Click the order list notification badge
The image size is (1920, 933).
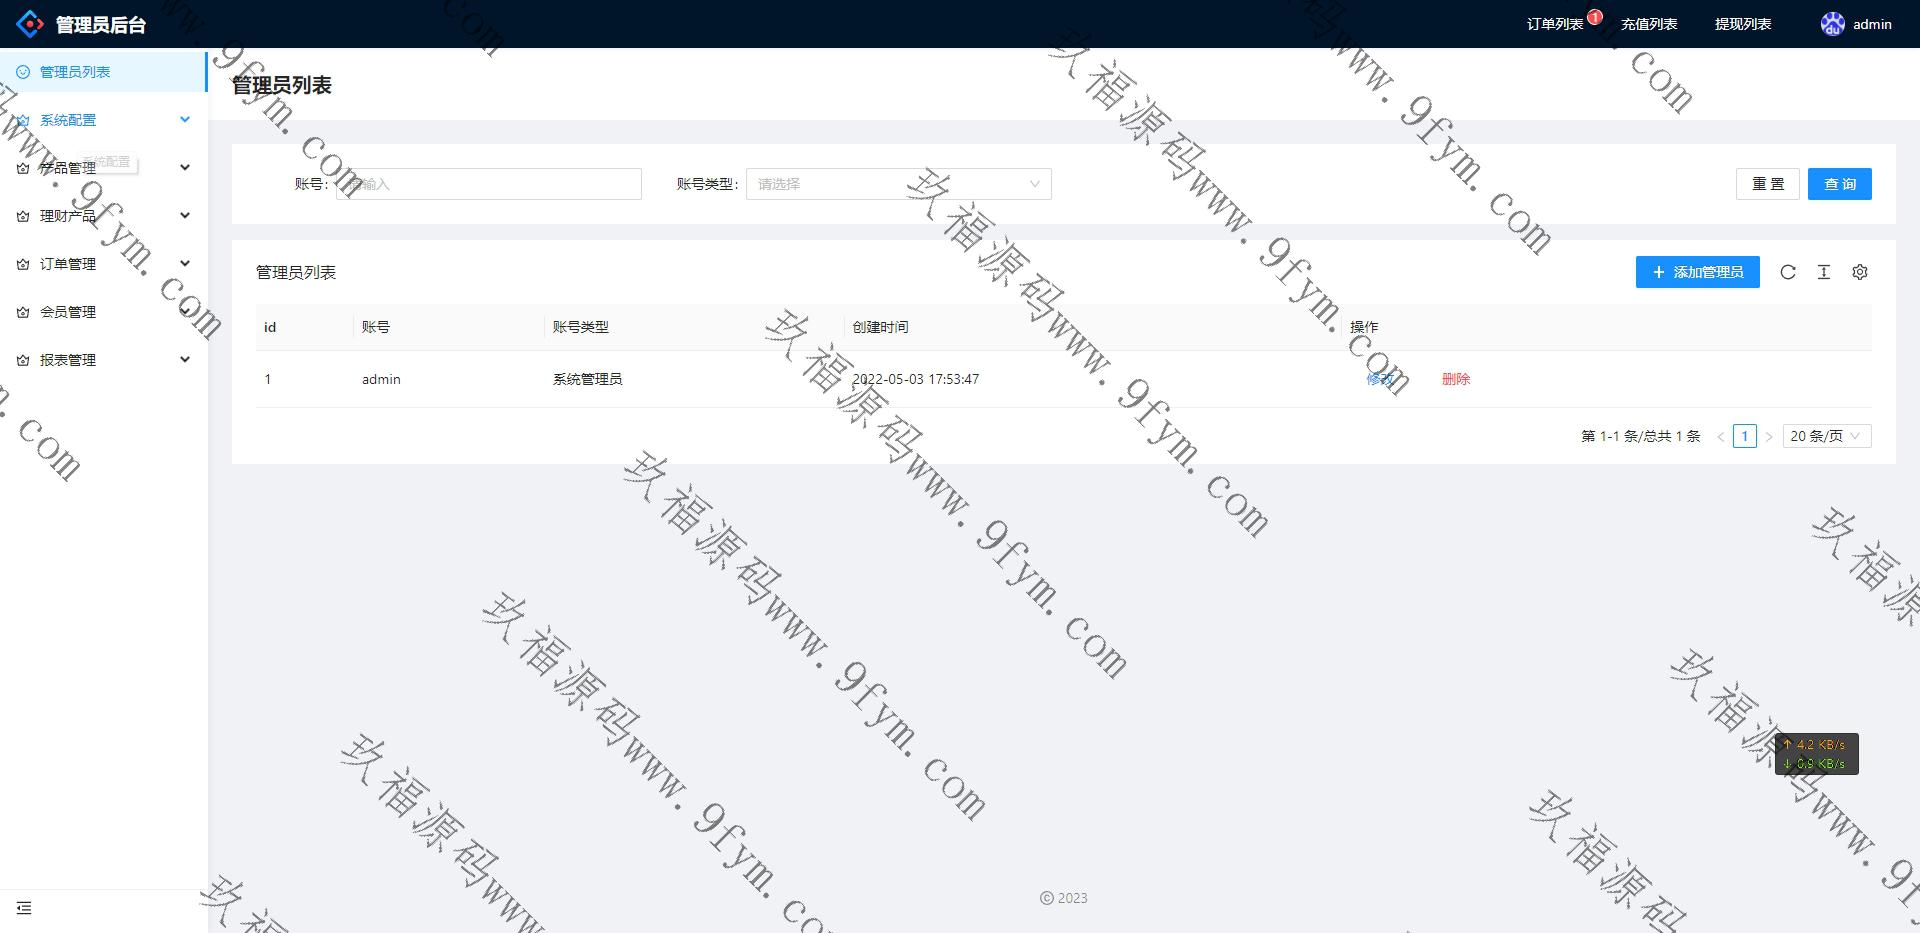pos(1595,16)
